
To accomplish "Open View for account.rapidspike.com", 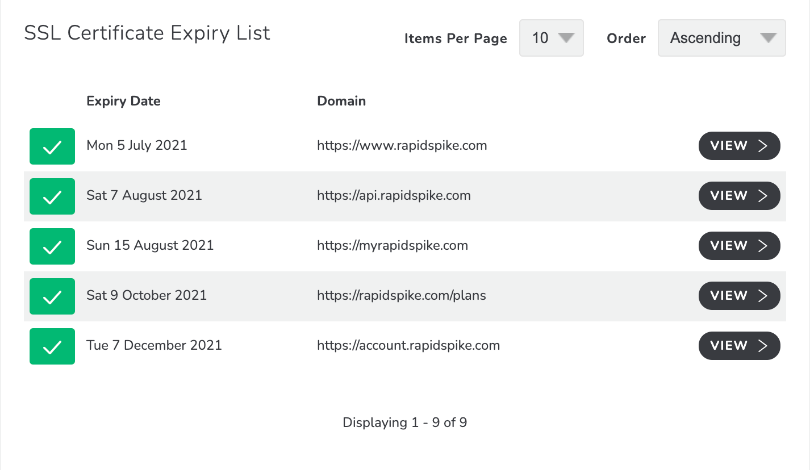I will (x=739, y=346).
